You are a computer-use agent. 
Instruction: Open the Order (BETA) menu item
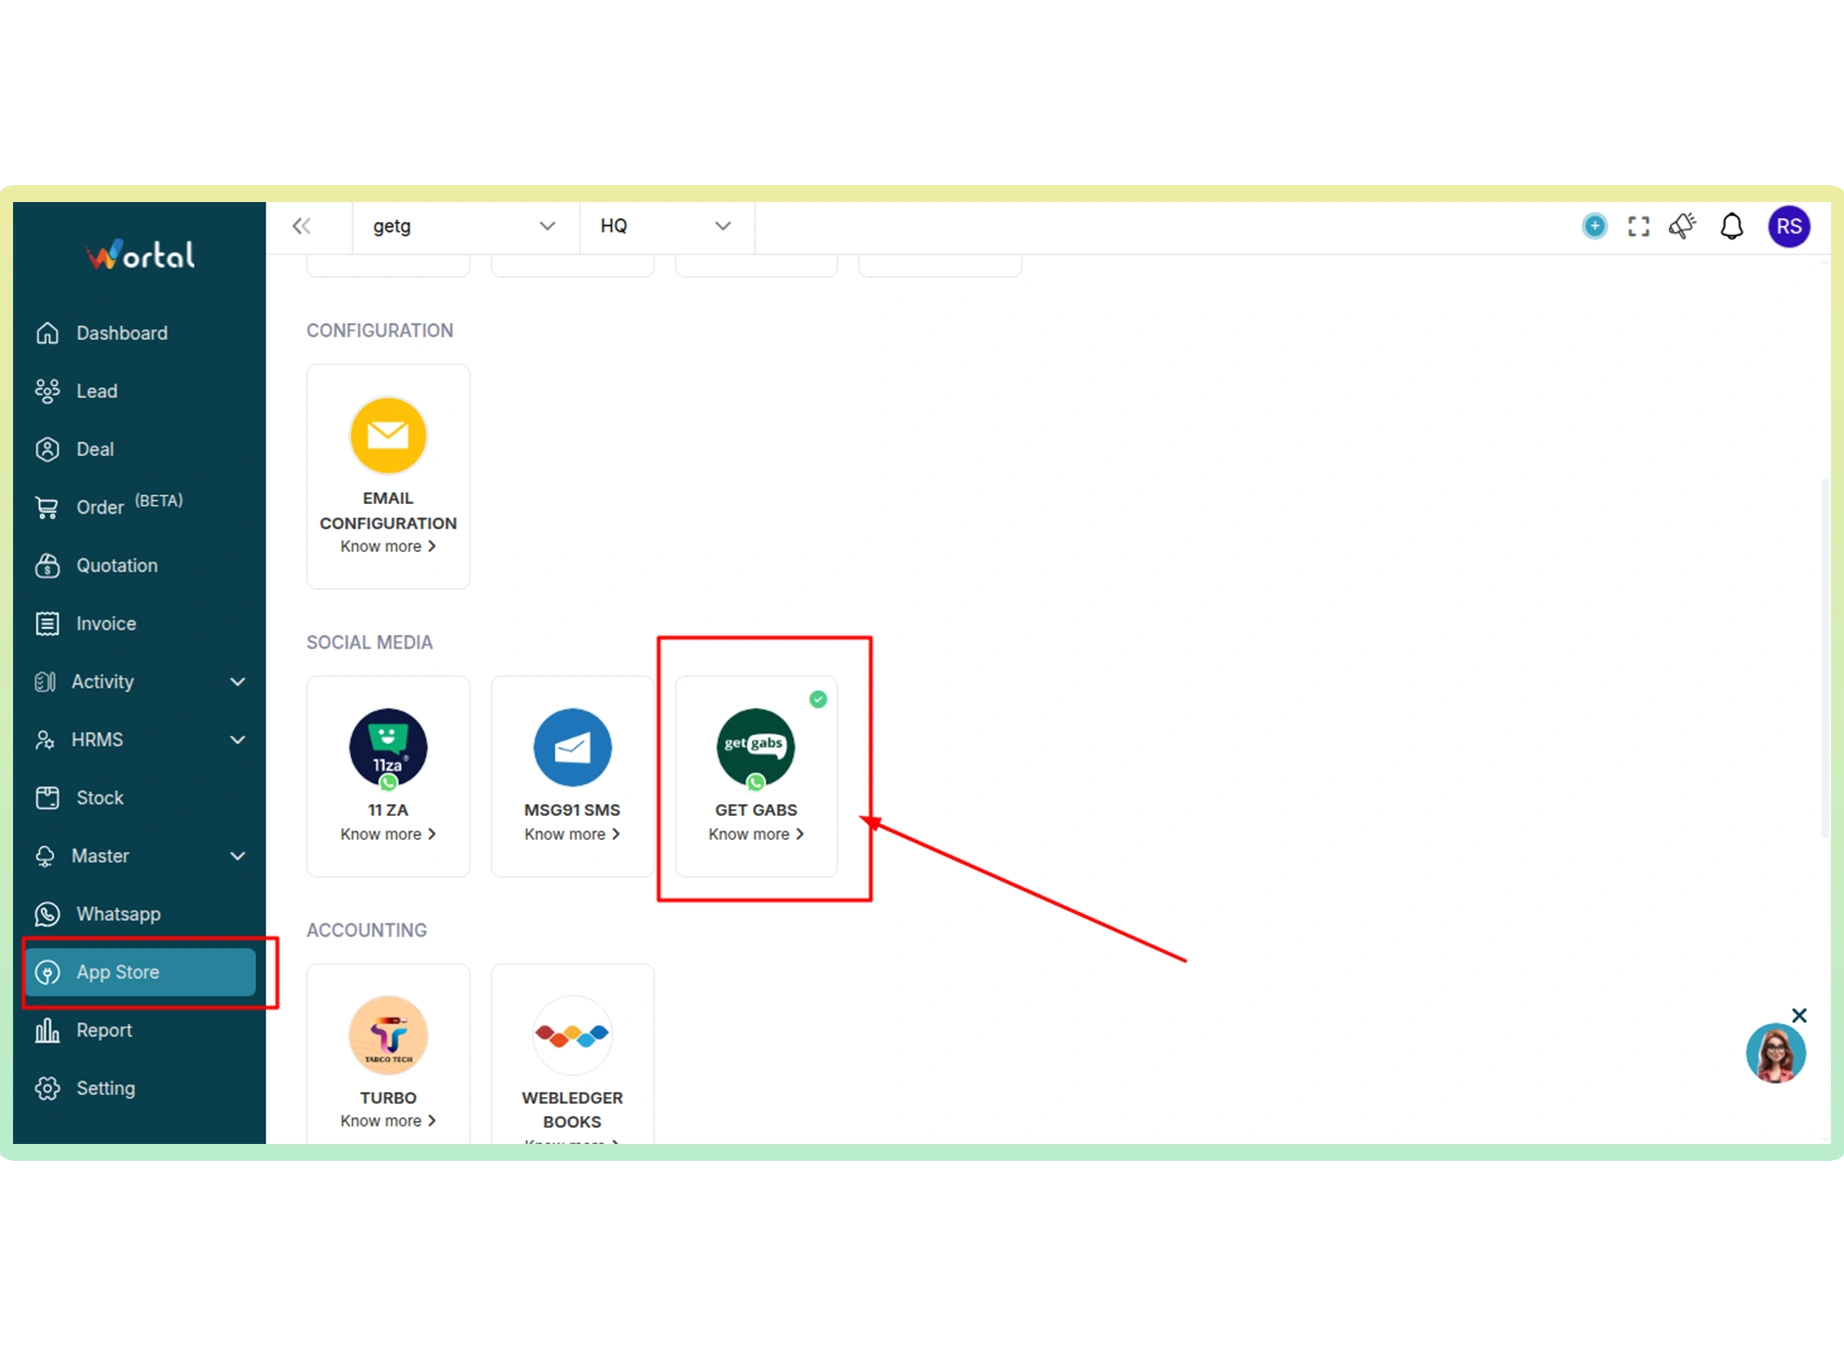[x=140, y=507]
